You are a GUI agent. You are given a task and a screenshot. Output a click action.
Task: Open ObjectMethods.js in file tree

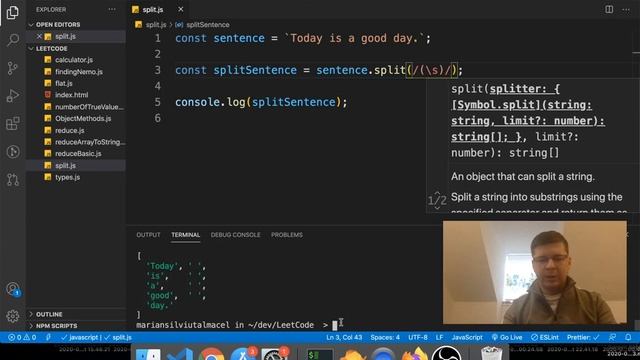(76, 119)
